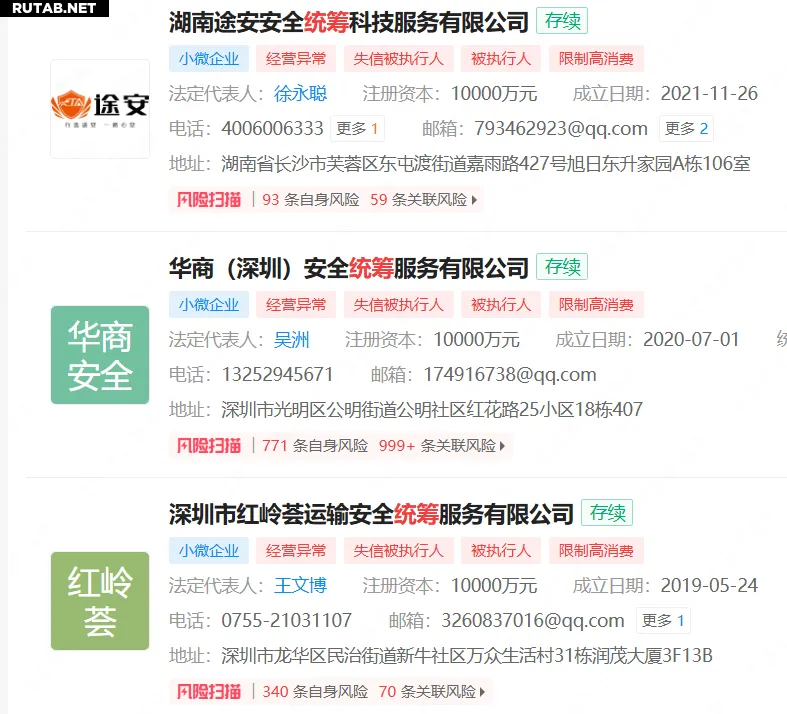Image resolution: width=787 pixels, height=714 pixels.
Task: Click legal representative 吴洲
Action: pos(291,340)
